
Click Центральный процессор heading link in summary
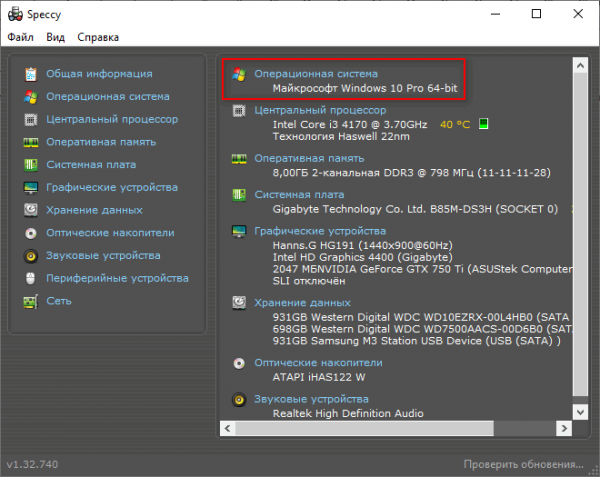(x=320, y=111)
